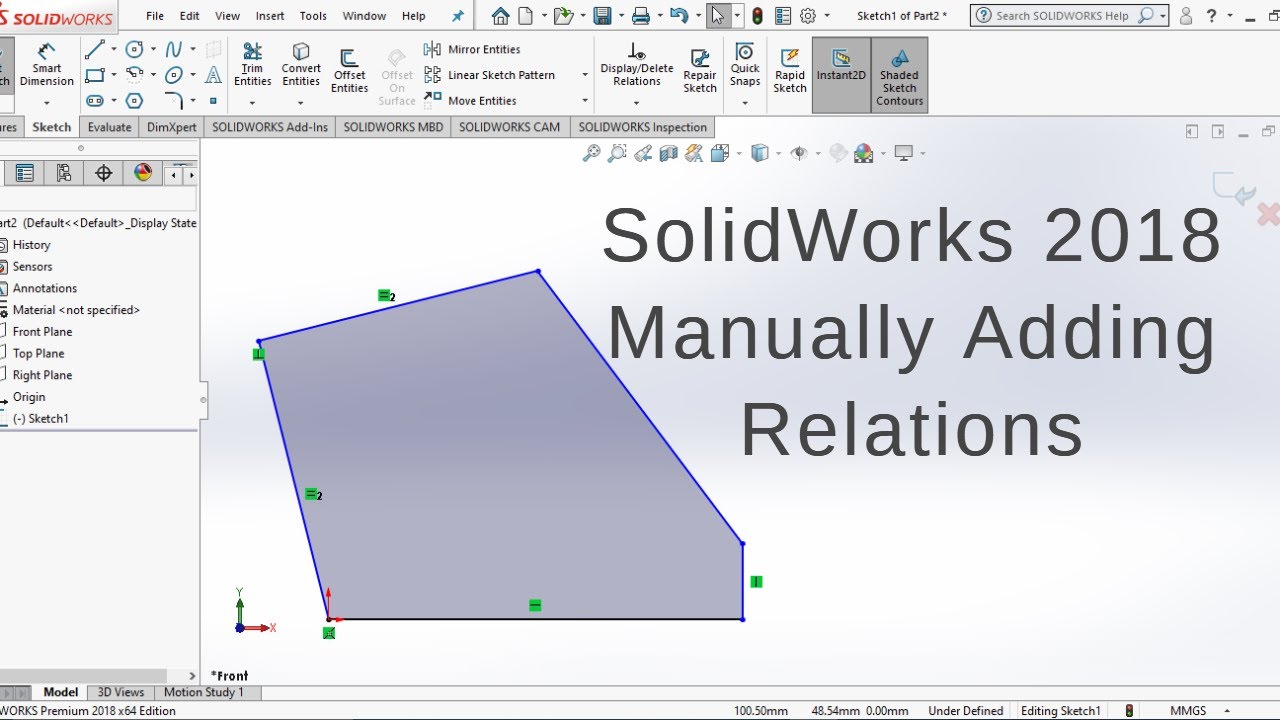
Task: Select the Circle sketch tool
Action: (134, 50)
